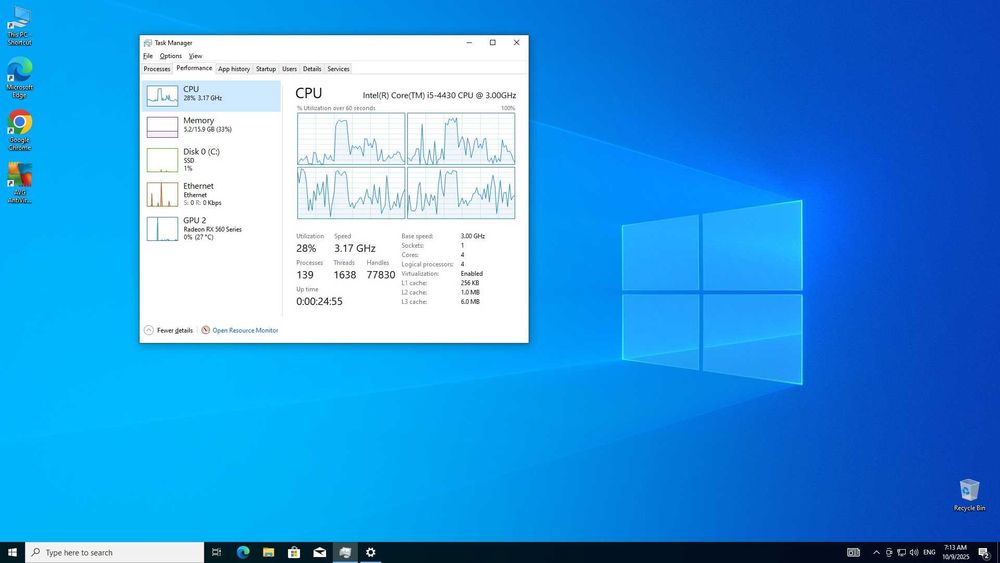Open Disk 0 (C:) performance details
The image size is (1000, 563).
pyautogui.click(x=211, y=159)
